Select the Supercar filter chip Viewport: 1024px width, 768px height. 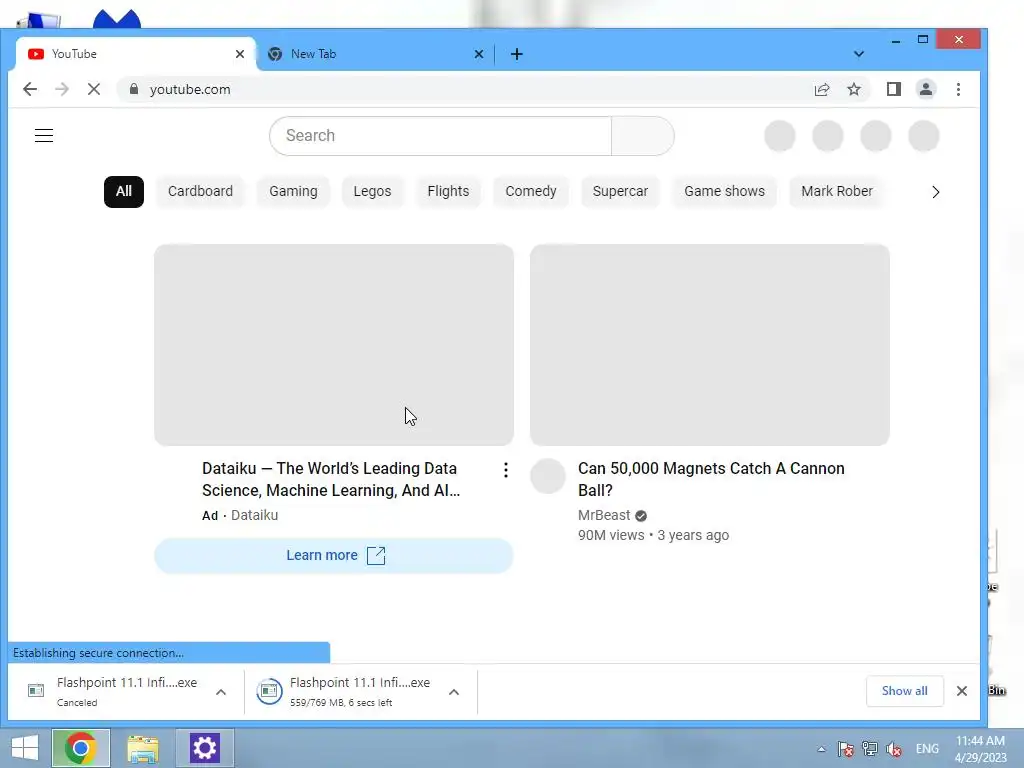(x=620, y=191)
